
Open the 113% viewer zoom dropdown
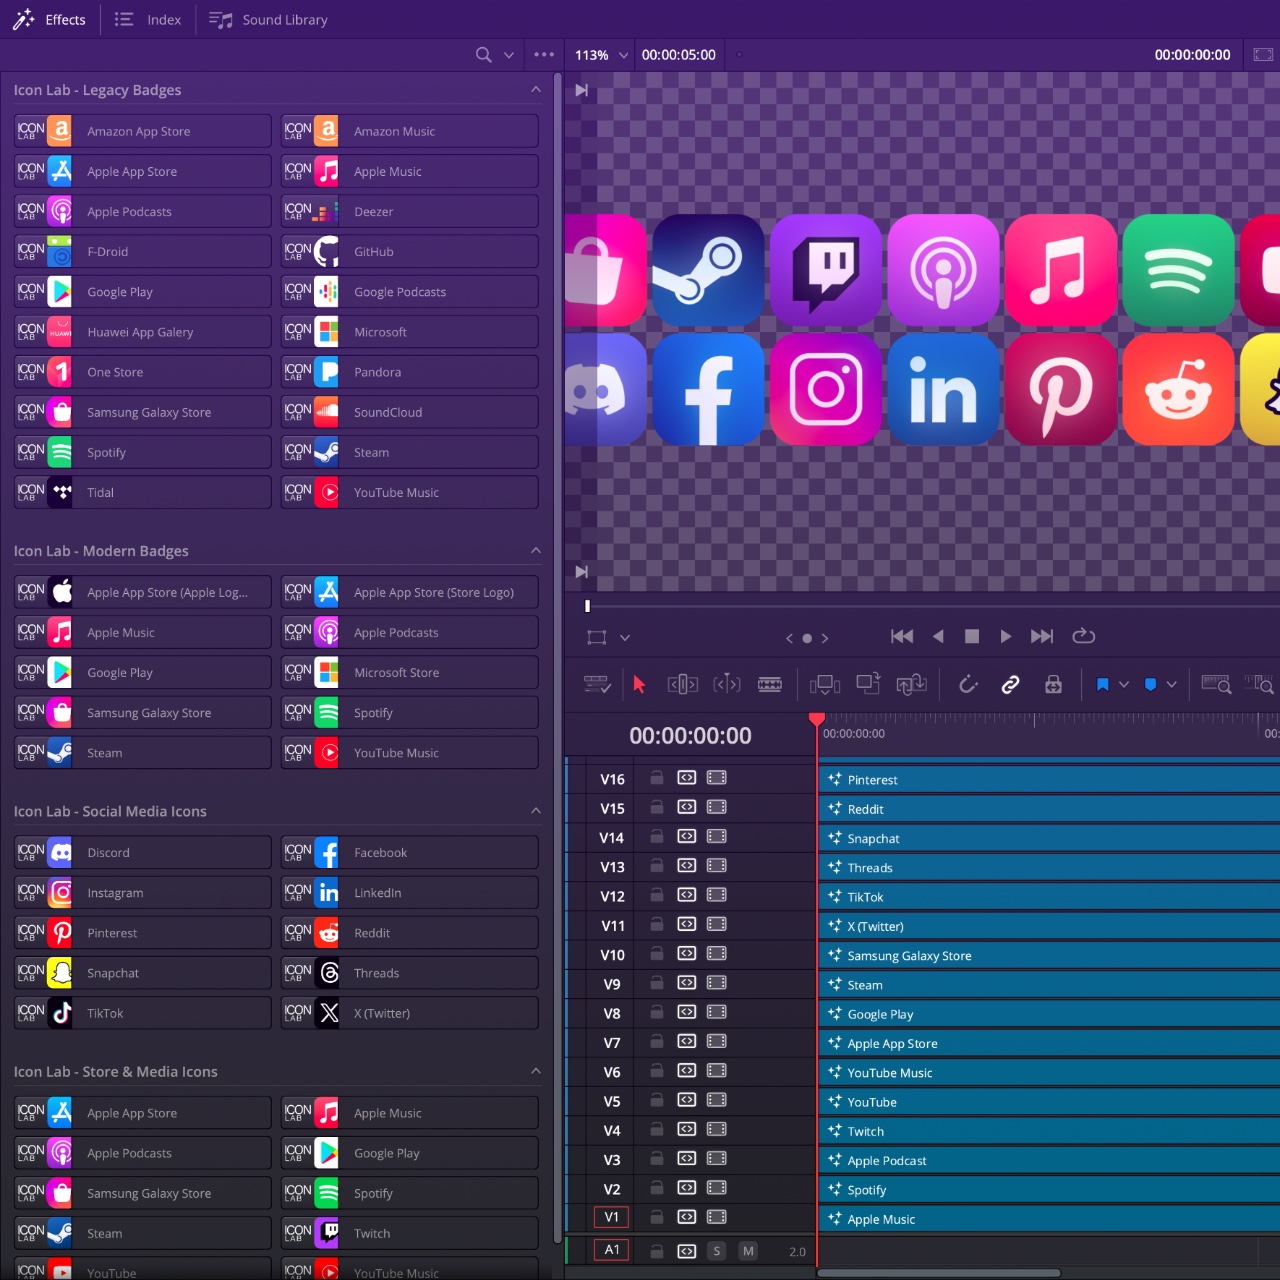click(602, 55)
